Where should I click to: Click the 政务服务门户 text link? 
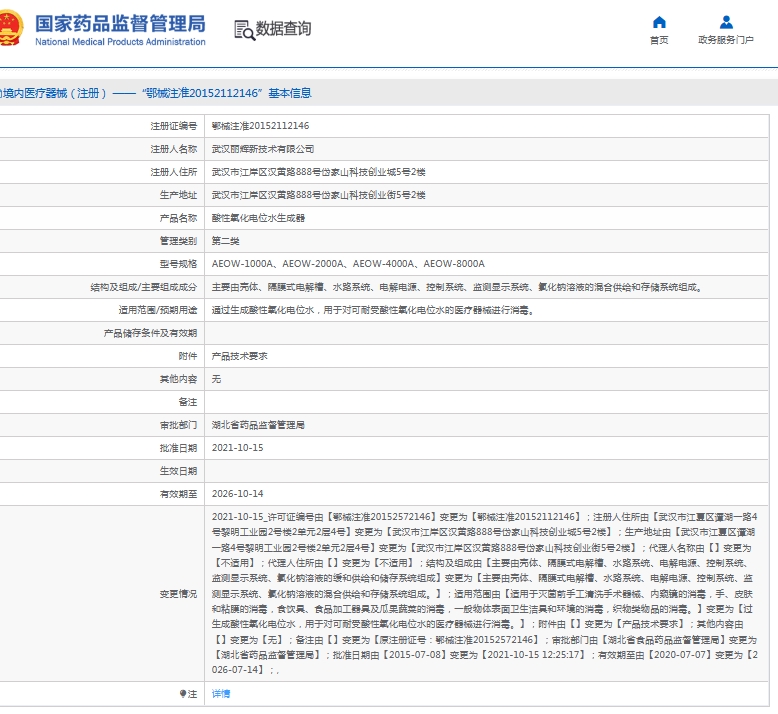click(726, 40)
